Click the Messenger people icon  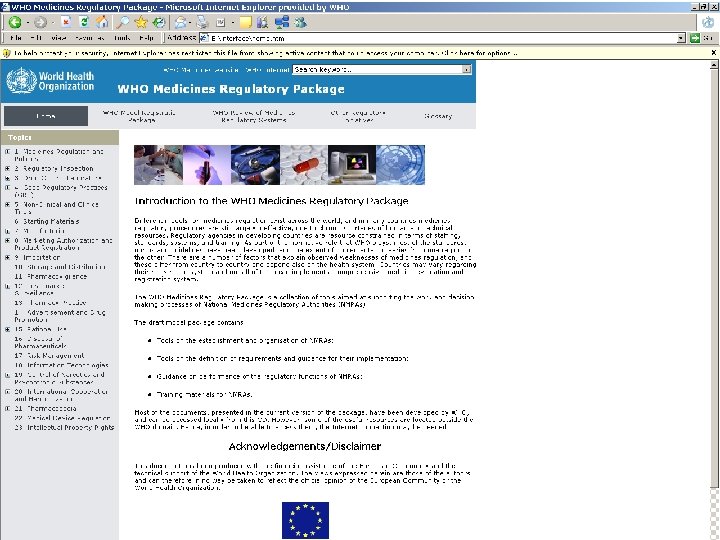301,22
